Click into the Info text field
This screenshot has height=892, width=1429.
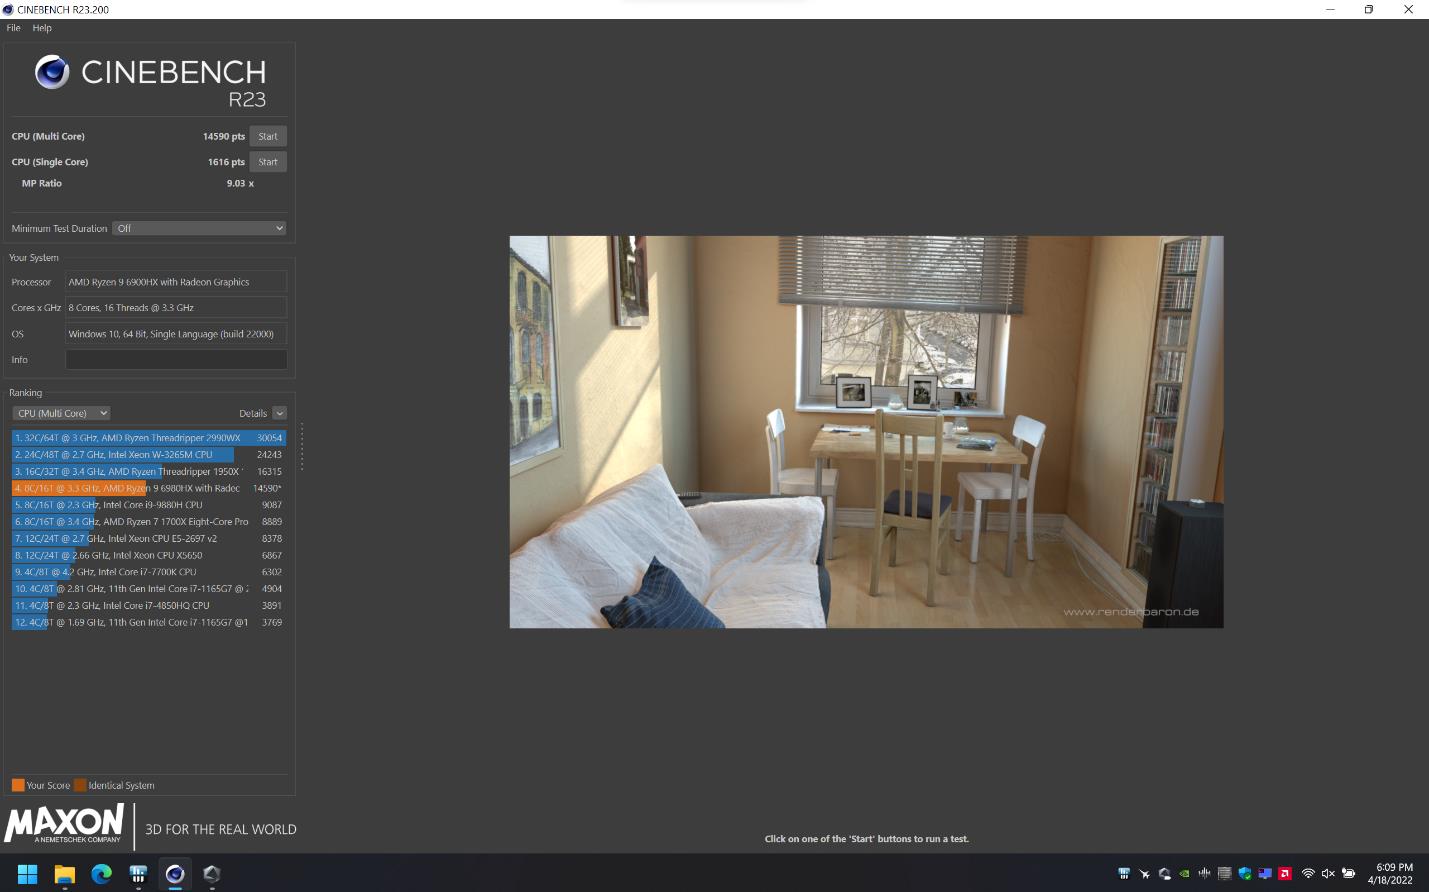click(x=176, y=360)
